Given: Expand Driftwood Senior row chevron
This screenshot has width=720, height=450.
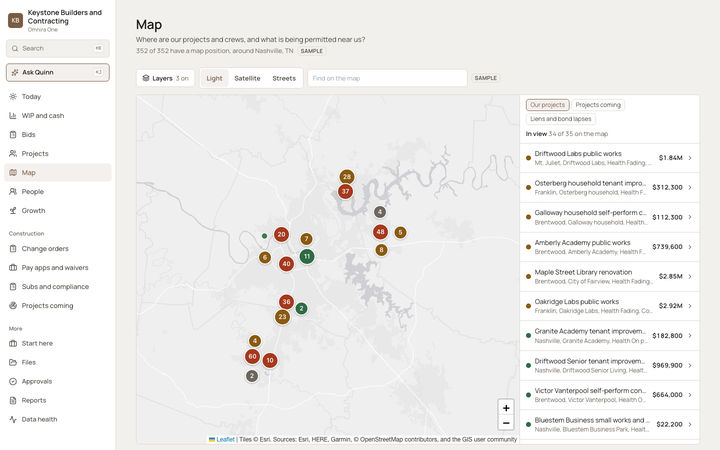Looking at the screenshot, I should (690, 365).
